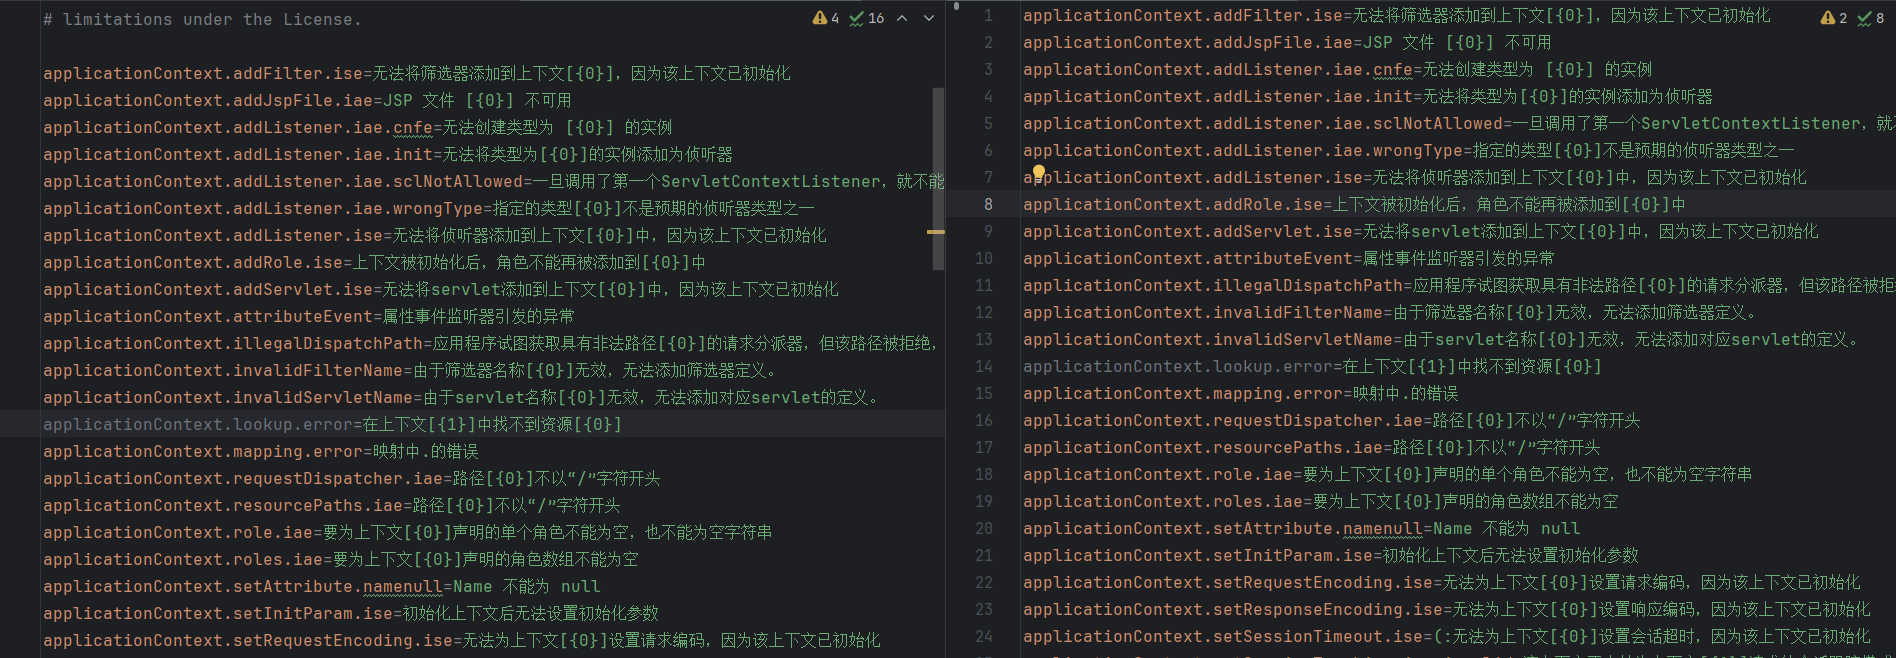Screen dimensions: 1896x658
Task: Click 'addListener.iae.init' line in left editor
Action: pos(388,154)
